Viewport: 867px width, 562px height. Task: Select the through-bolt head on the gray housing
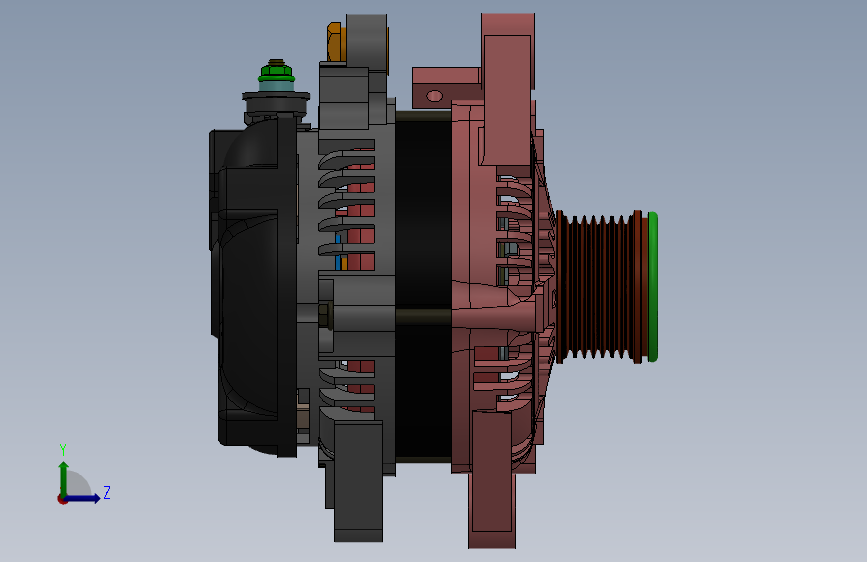point(325,315)
